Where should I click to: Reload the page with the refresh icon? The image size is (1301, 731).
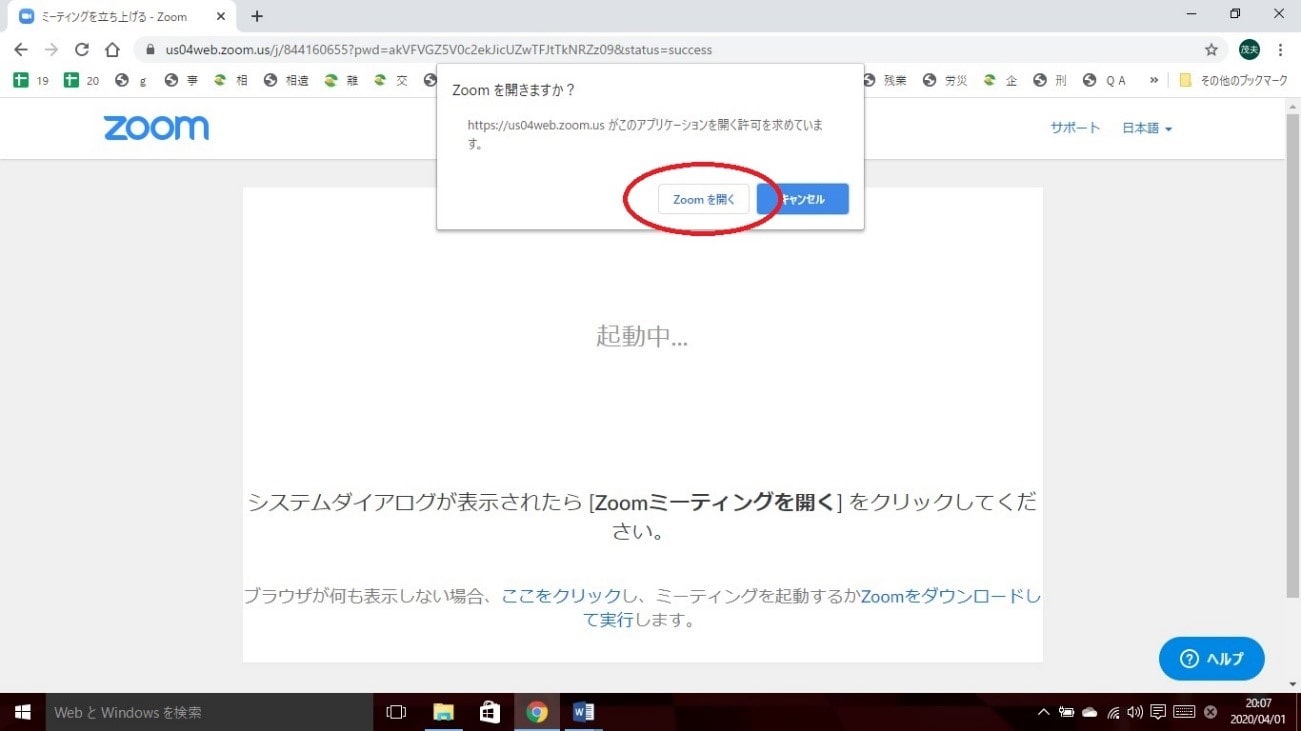[82, 49]
